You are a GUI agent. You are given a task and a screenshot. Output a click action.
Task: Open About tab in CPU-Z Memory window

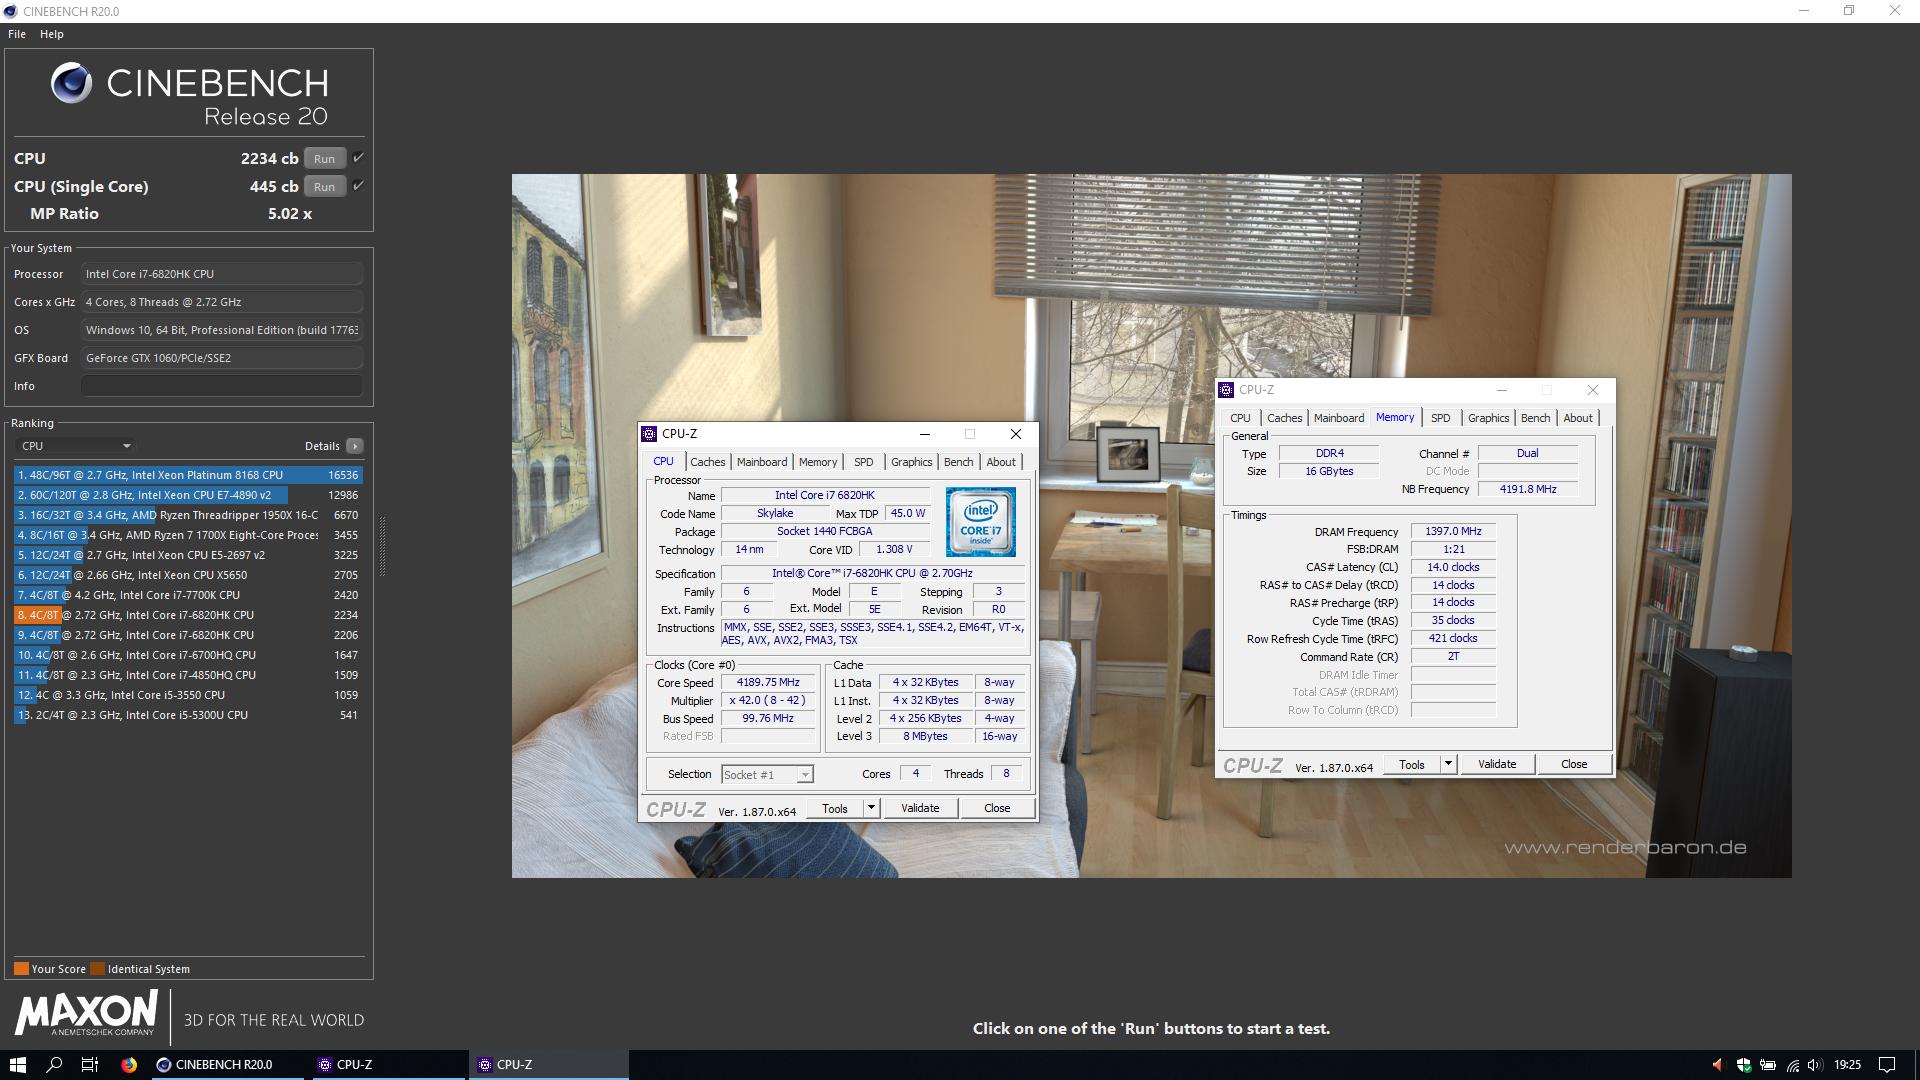pyautogui.click(x=1578, y=418)
